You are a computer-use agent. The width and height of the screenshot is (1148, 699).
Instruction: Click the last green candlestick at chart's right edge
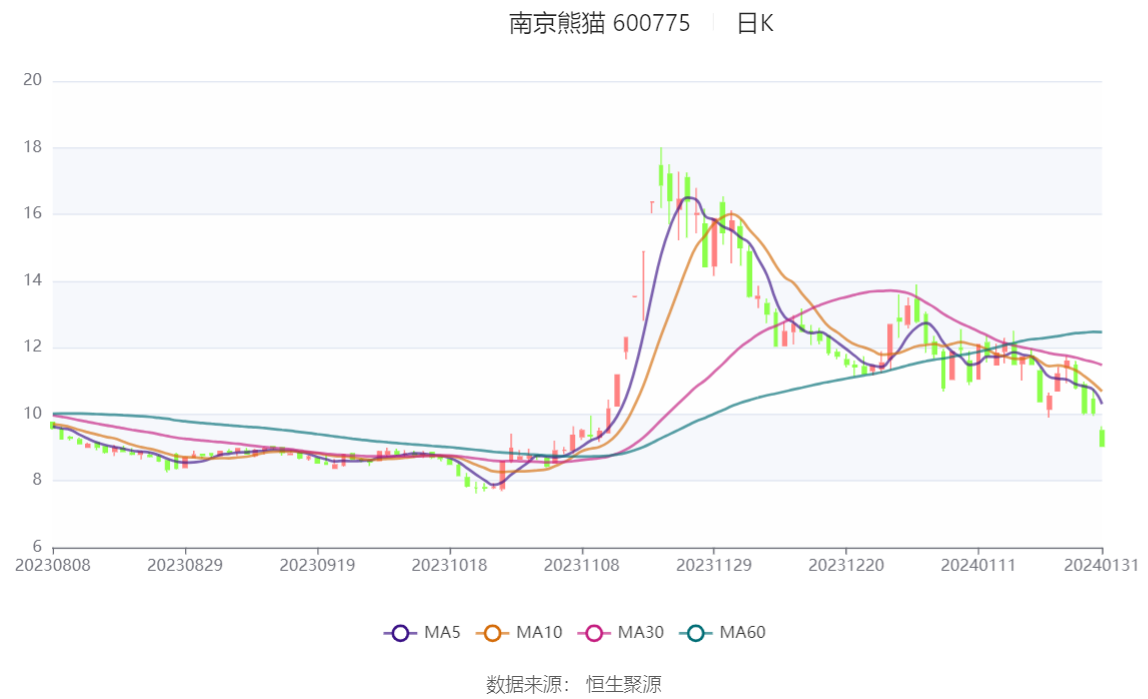tap(1102, 437)
